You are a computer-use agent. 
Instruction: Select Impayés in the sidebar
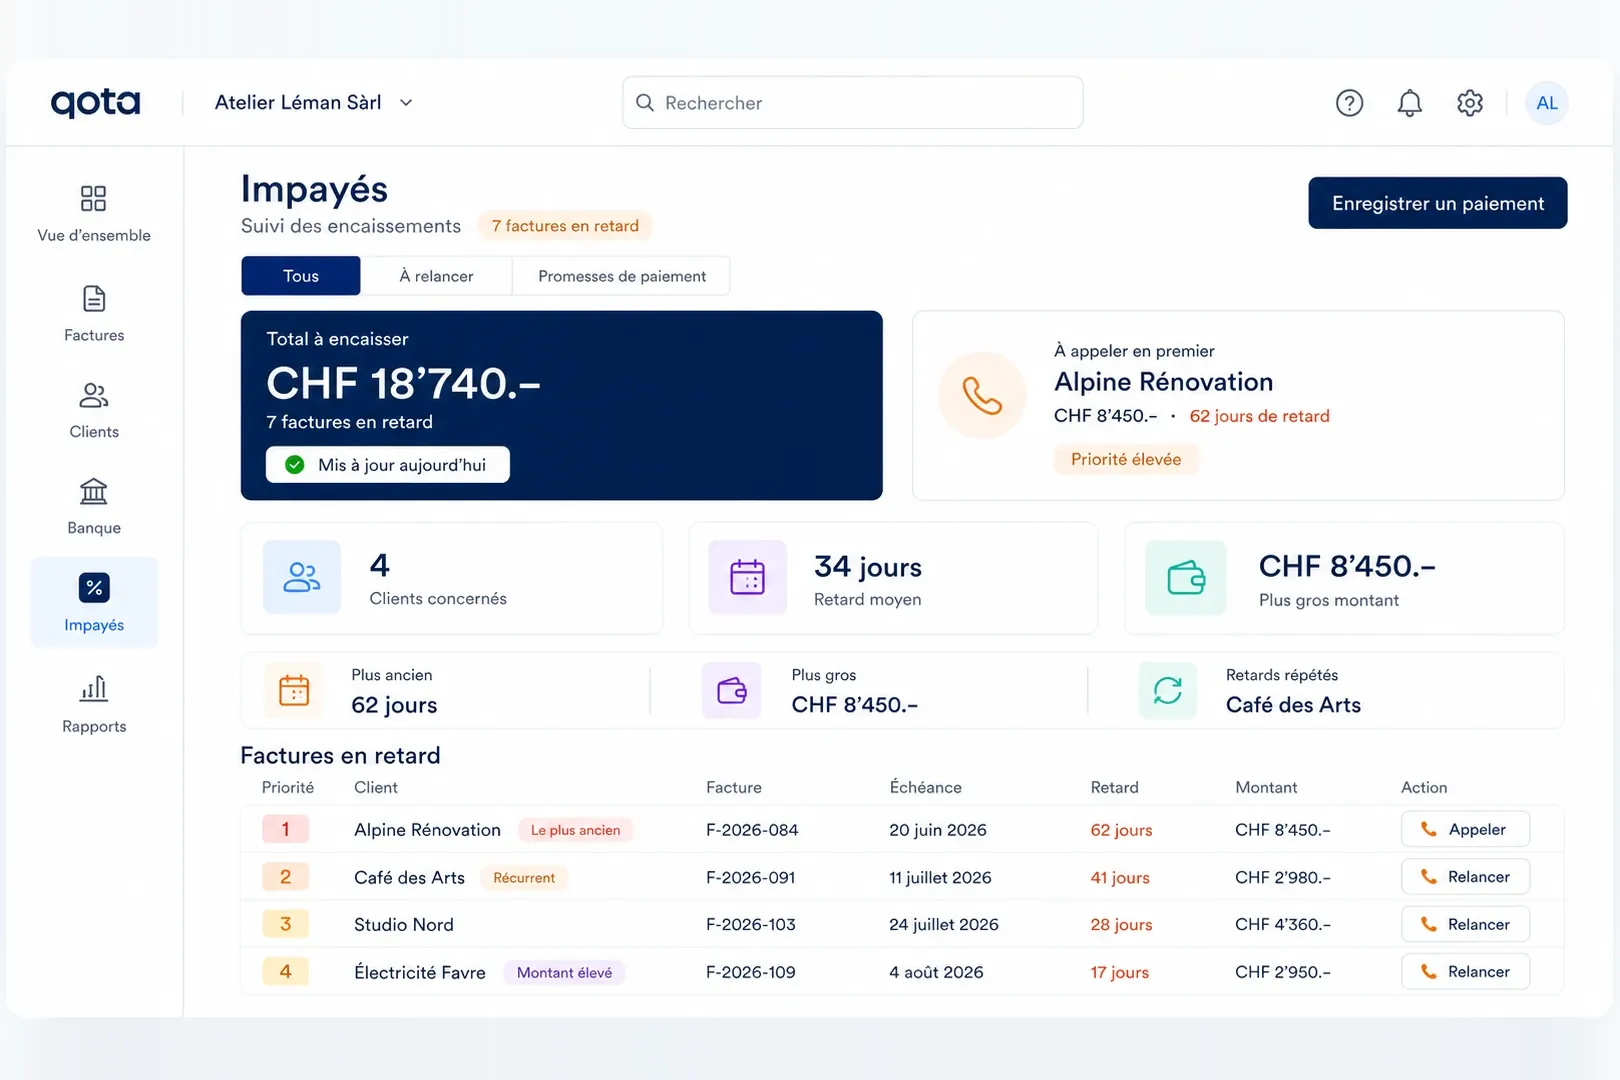[94, 602]
